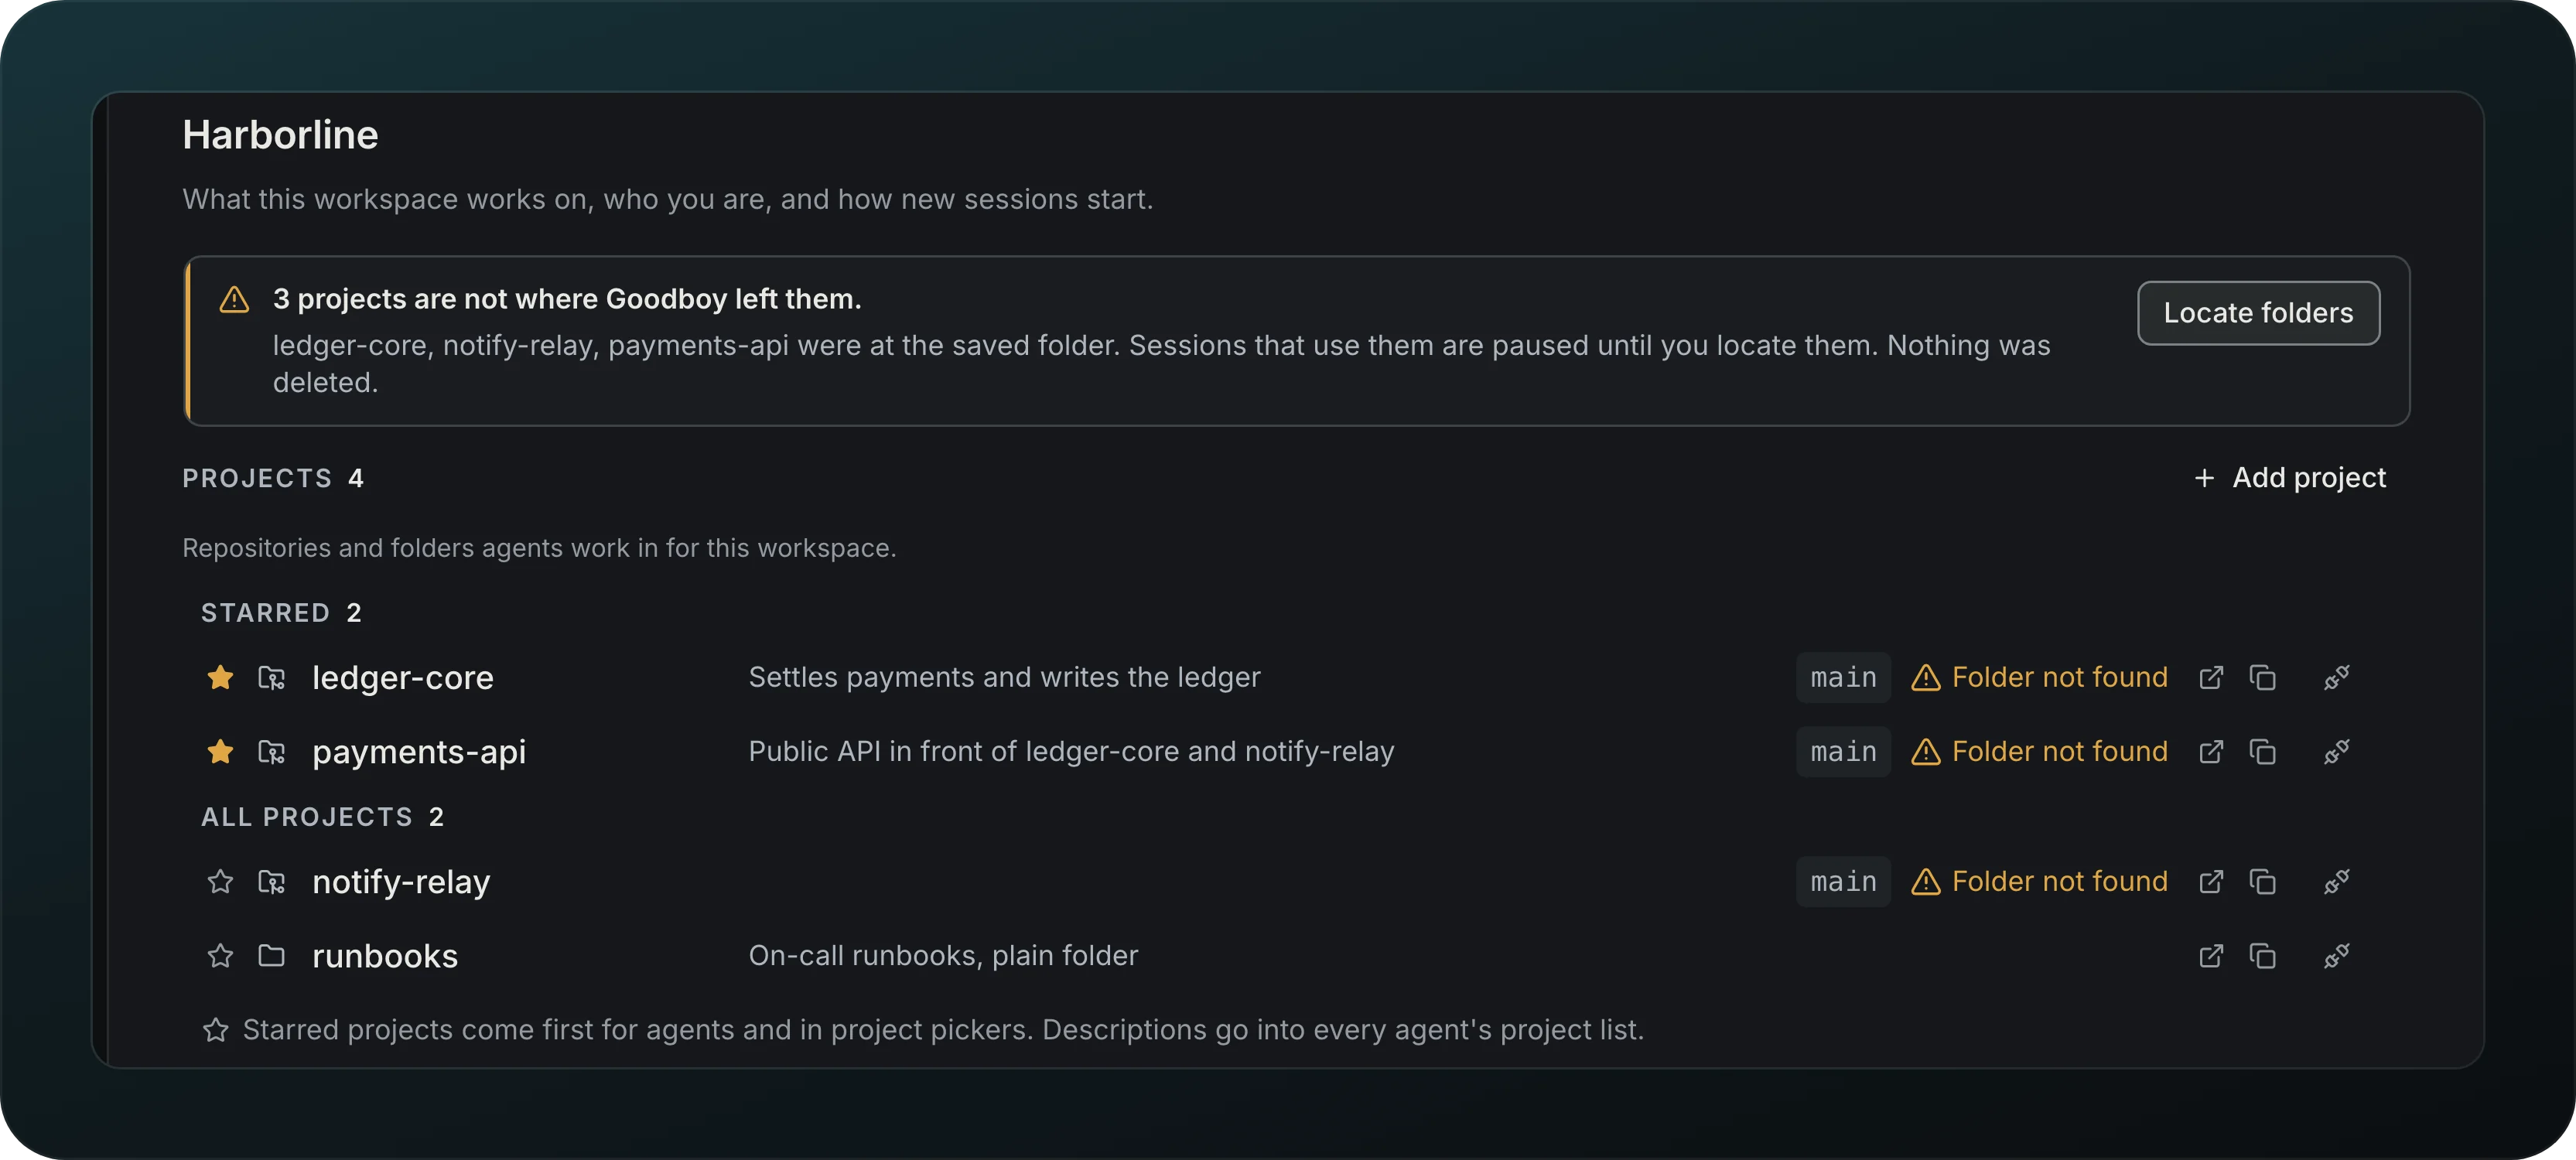Unstar the ledger-core project
Viewport: 2576px width, 1160px height.
click(x=220, y=677)
